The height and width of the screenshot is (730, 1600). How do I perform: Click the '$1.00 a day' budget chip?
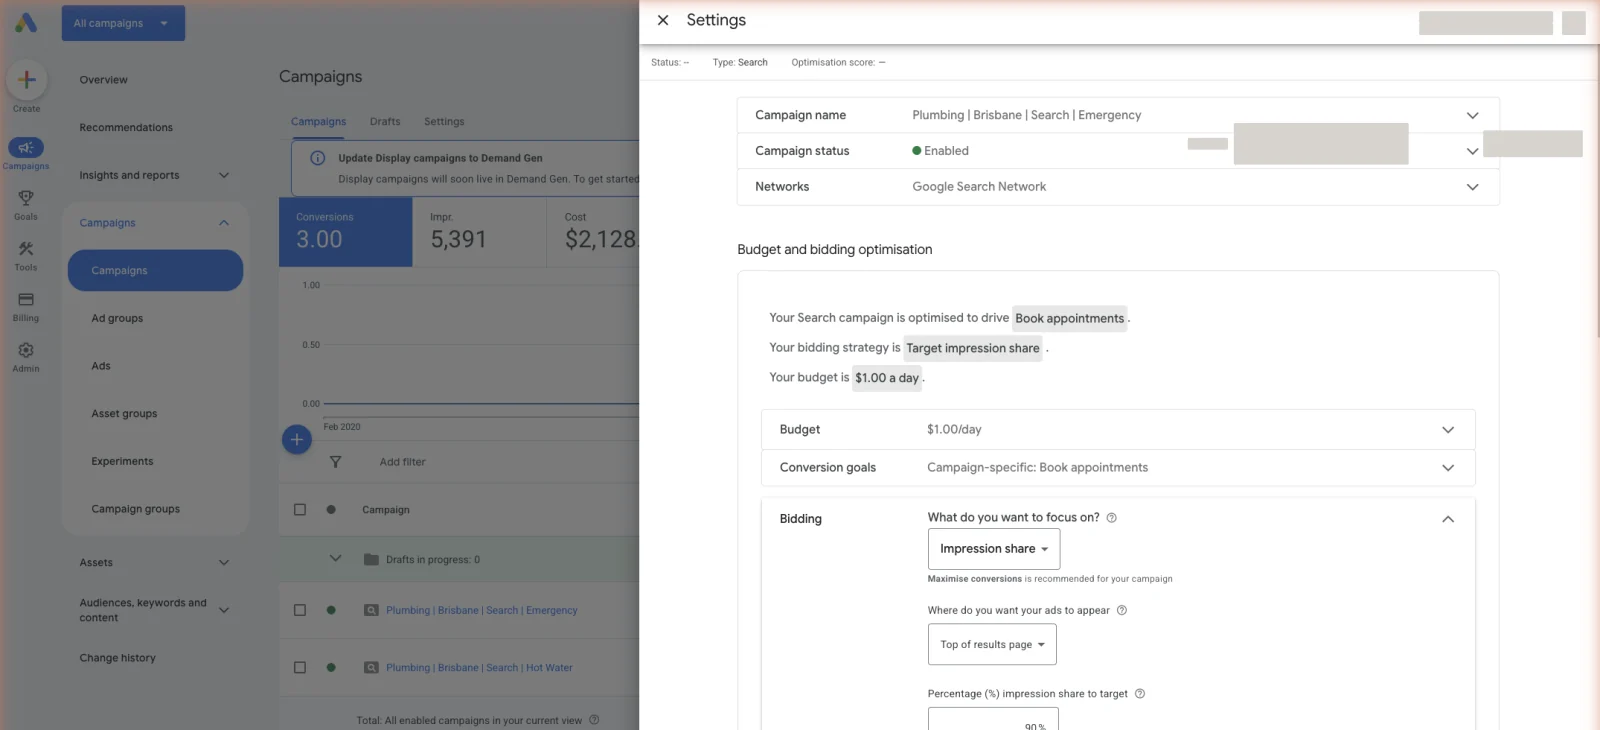tap(887, 378)
